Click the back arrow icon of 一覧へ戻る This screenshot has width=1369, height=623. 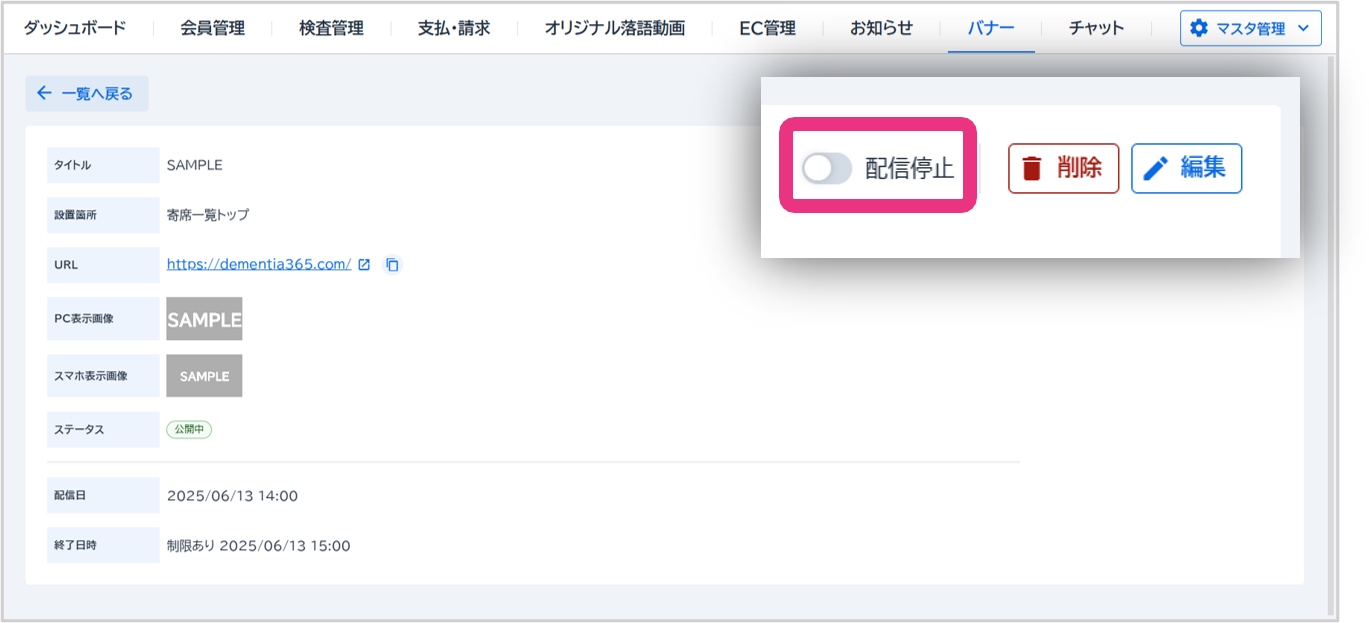pos(44,94)
